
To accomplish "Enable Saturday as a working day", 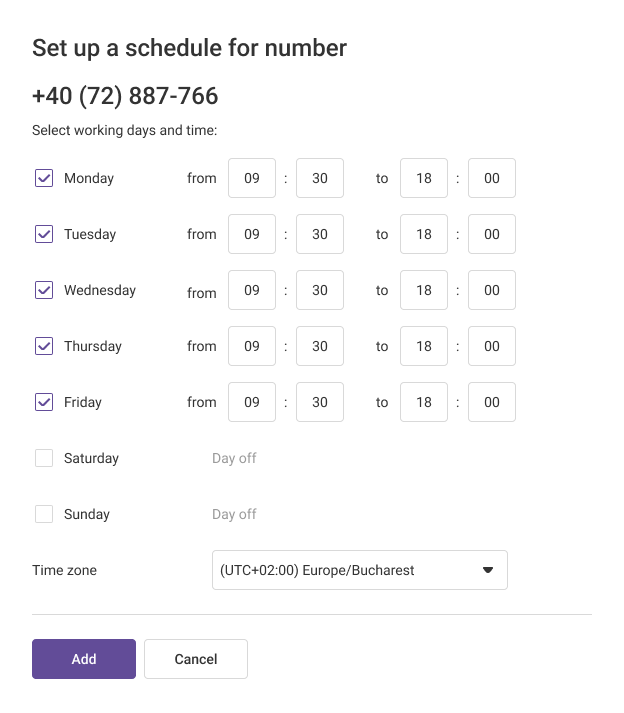I will 44,458.
